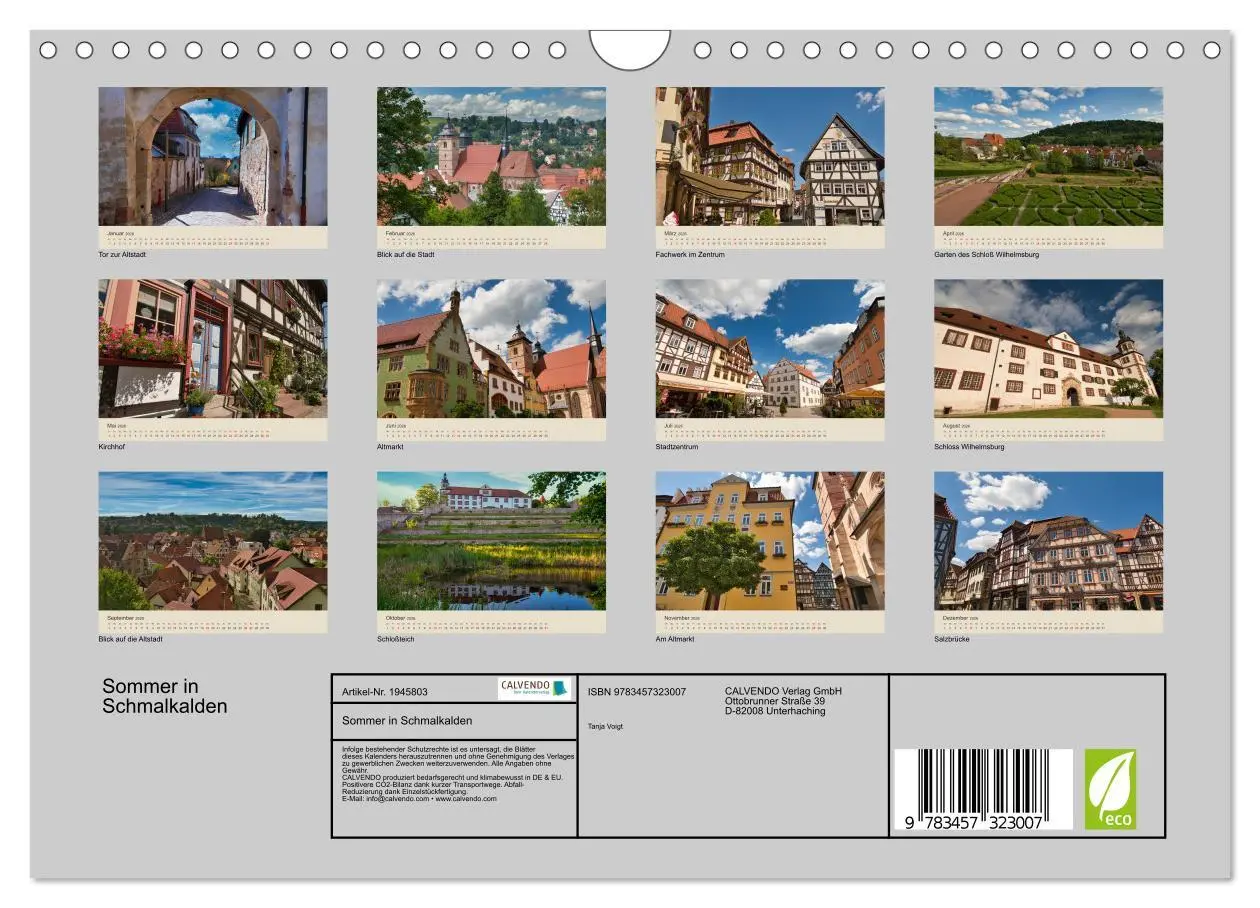Screen dimensions: 1260x908
Task: Click the CALVENDO logo beside the article number
Action: pyautogui.click(x=534, y=688)
